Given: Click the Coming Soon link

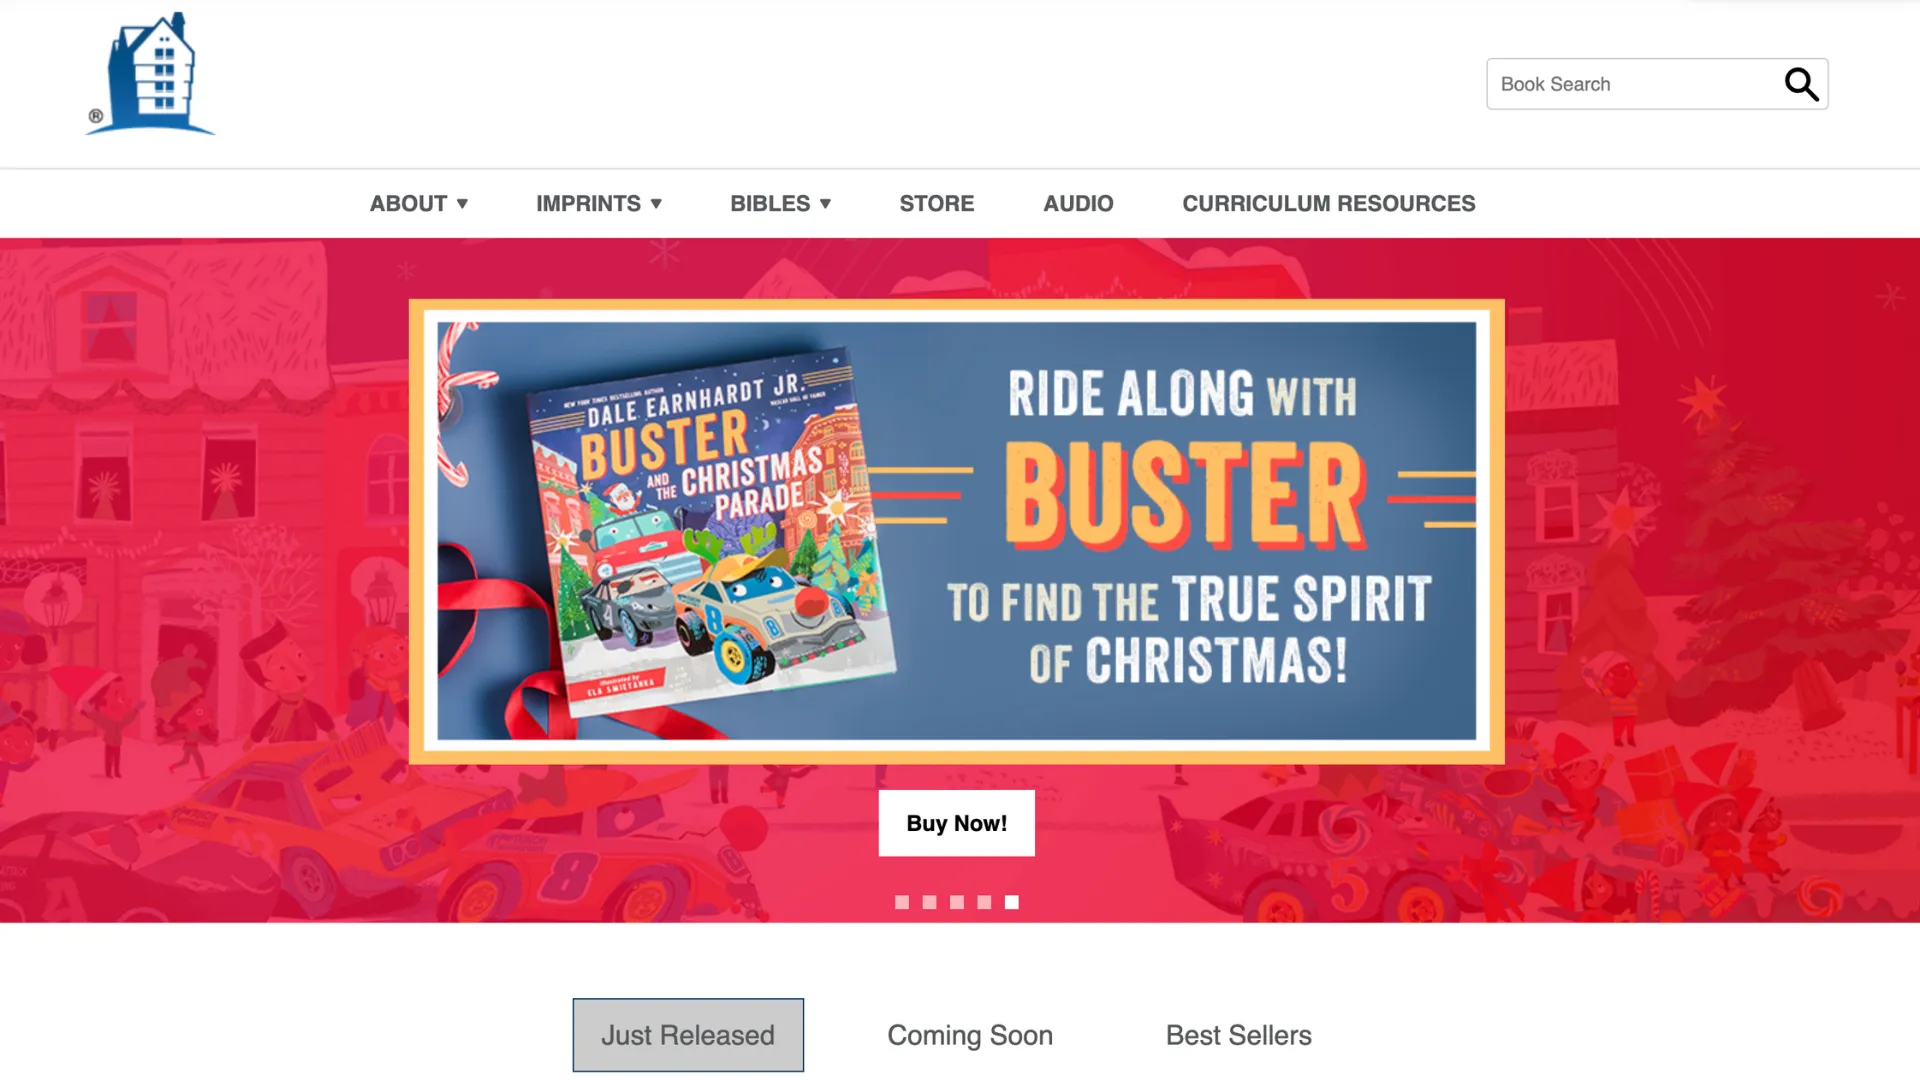Looking at the screenshot, I should click(x=969, y=1035).
